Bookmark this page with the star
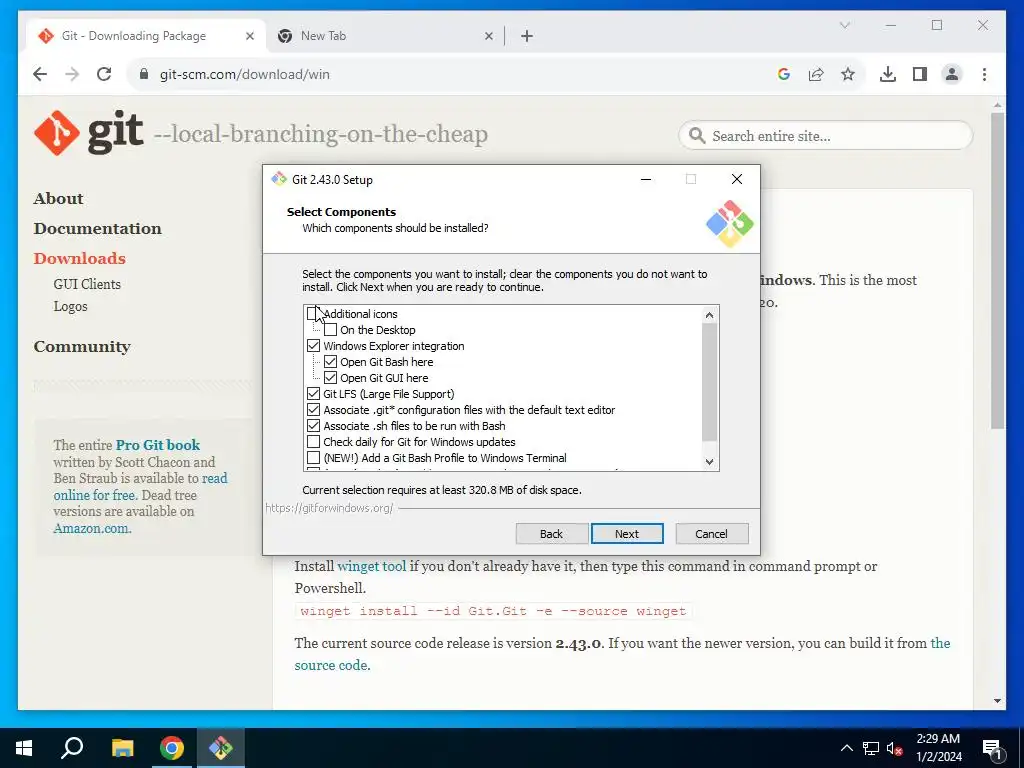The height and width of the screenshot is (768, 1024). [x=848, y=74]
